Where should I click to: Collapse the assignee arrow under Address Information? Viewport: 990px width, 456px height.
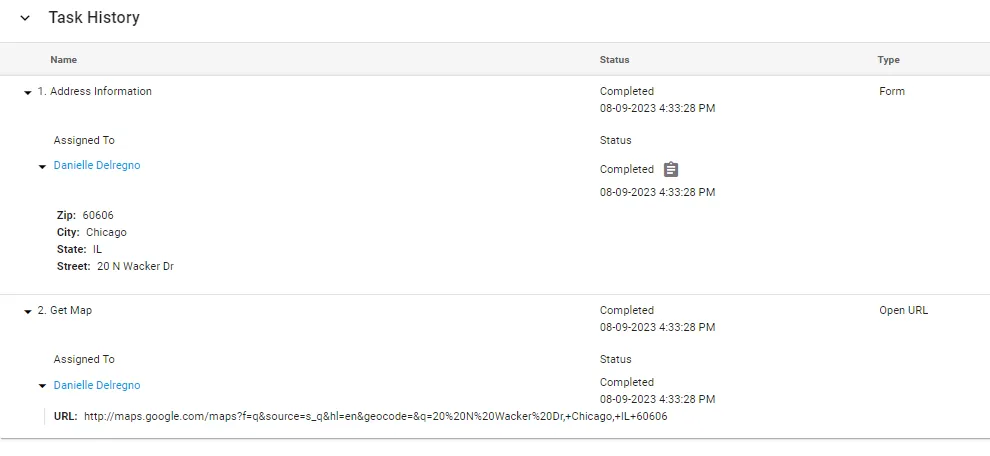coord(42,167)
